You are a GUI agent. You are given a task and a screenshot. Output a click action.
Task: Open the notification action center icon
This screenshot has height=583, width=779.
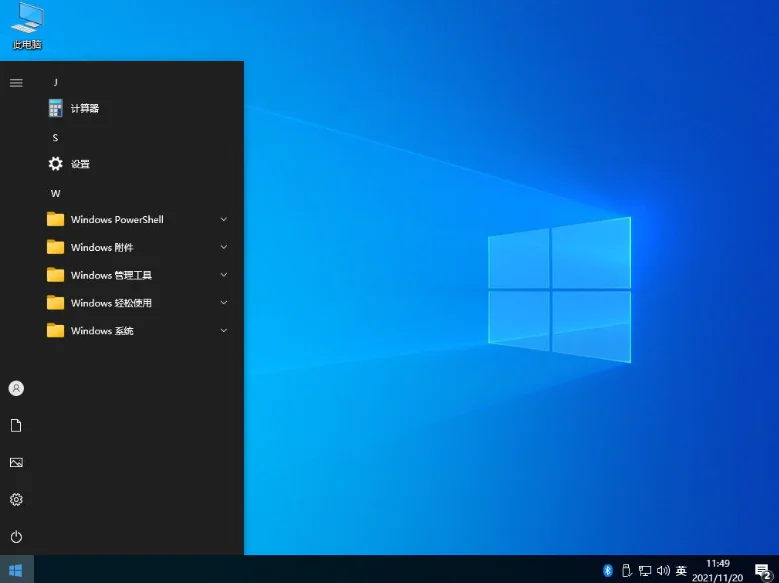763,571
